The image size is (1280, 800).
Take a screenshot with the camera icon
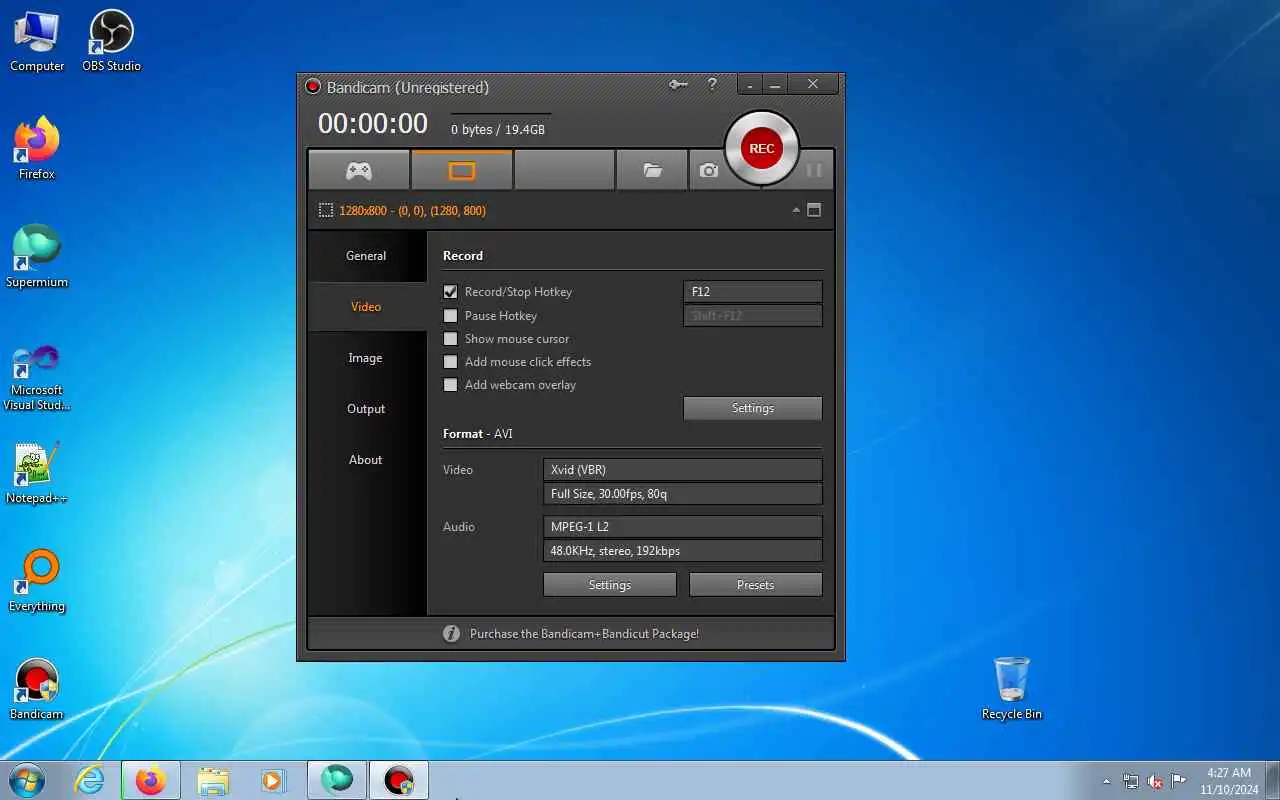[709, 170]
